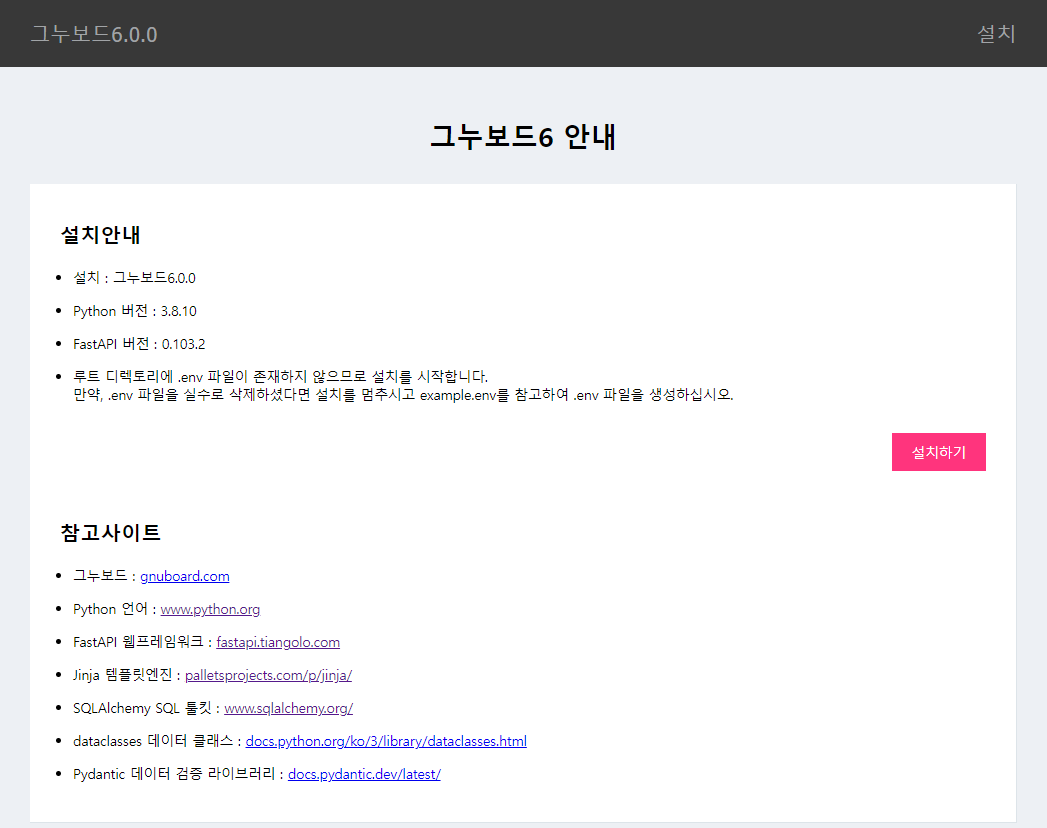
Task: Visit the docs.pydantic.dev/latest/ link
Action: [364, 774]
